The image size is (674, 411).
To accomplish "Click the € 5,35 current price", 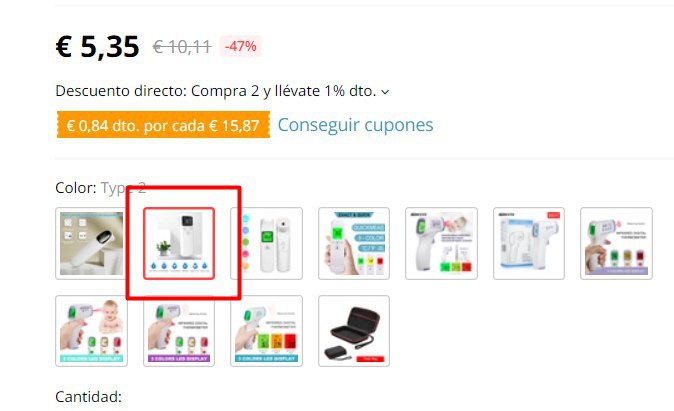I will 98,46.
